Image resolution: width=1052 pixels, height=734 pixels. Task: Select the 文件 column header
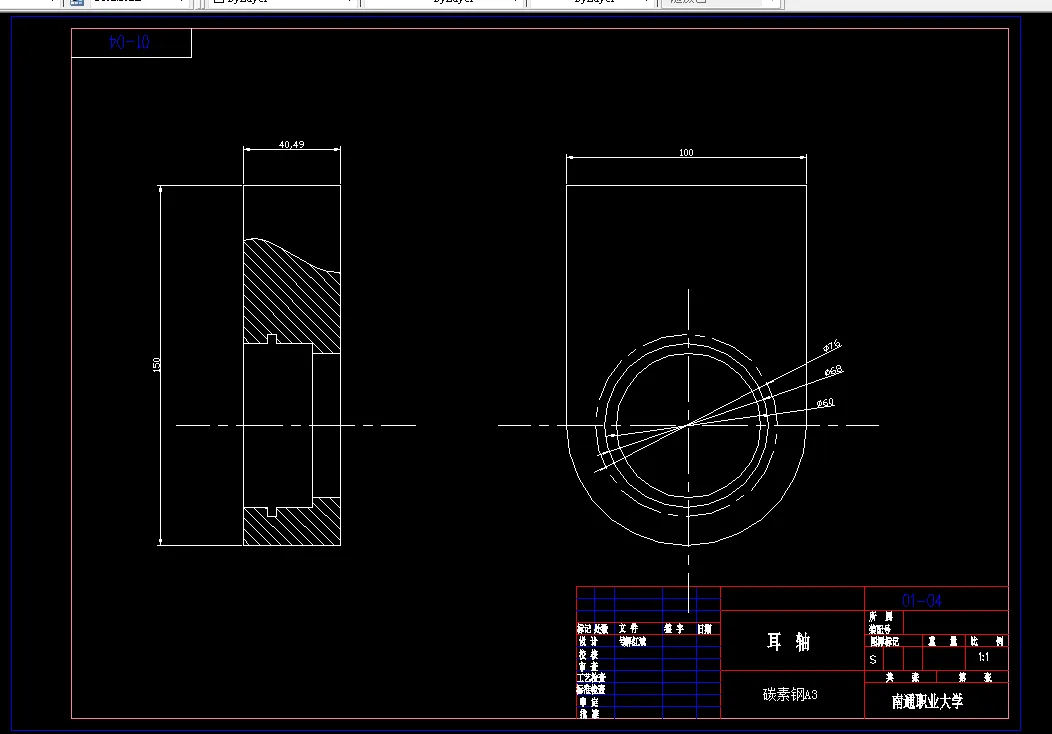pyautogui.click(x=628, y=629)
